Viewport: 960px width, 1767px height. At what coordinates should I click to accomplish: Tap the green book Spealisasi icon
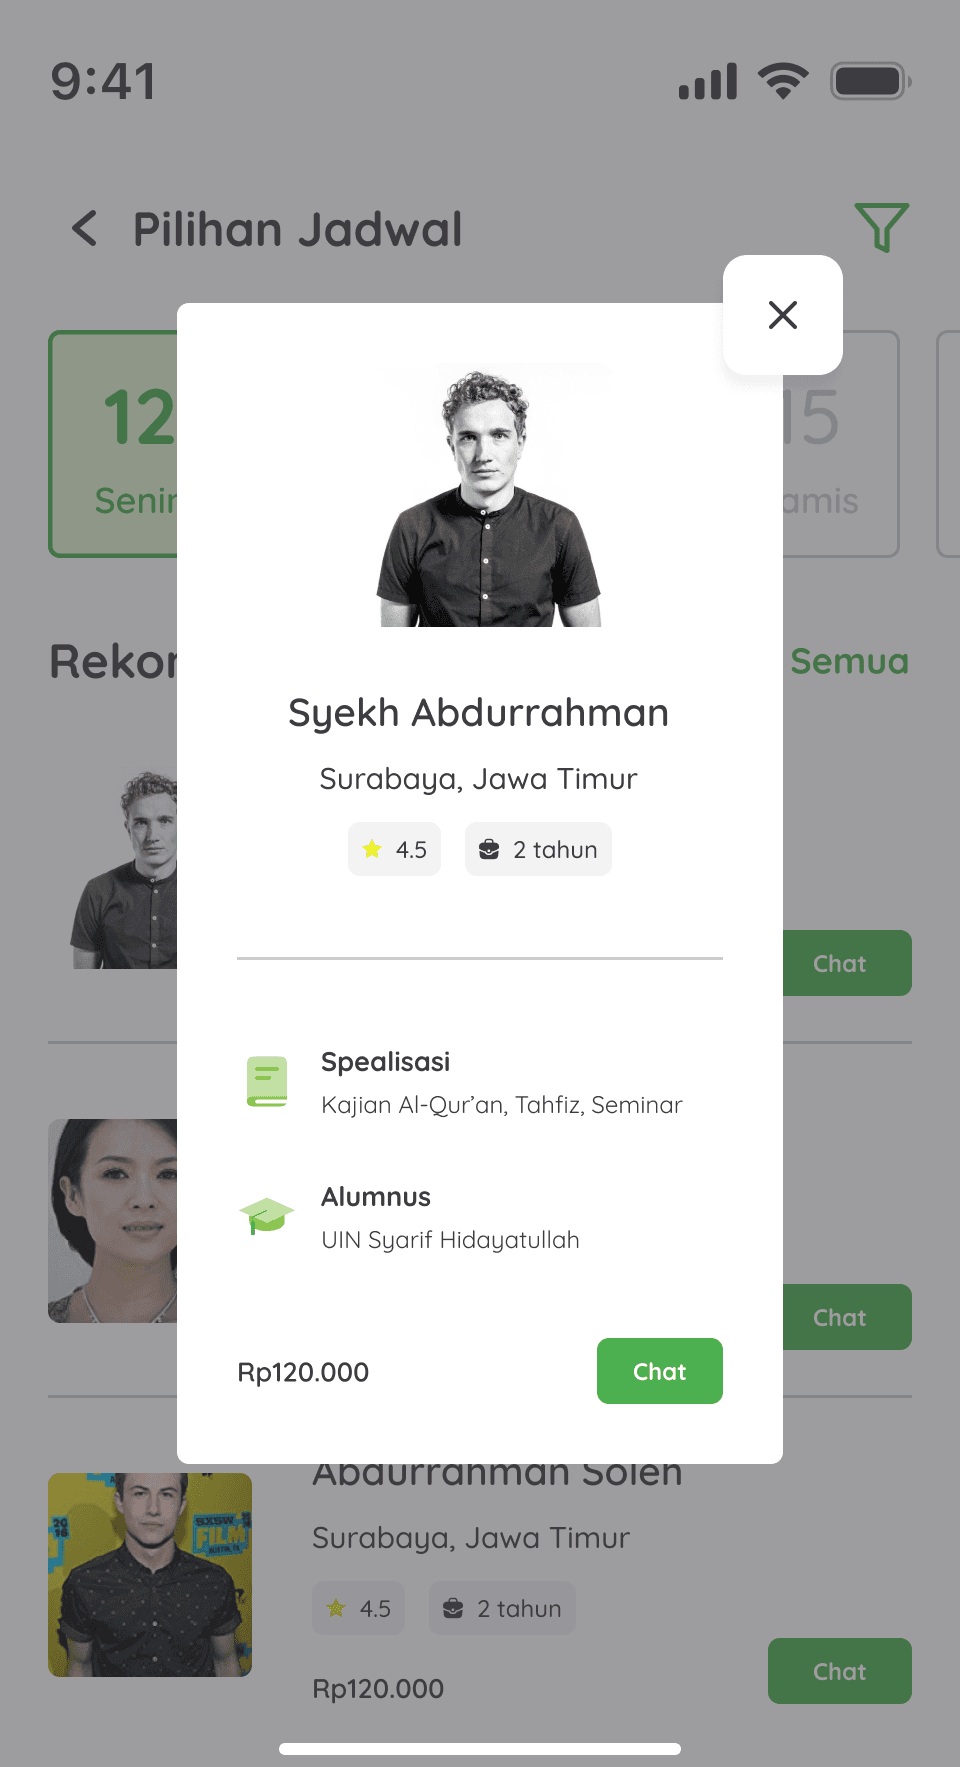pyautogui.click(x=267, y=1082)
